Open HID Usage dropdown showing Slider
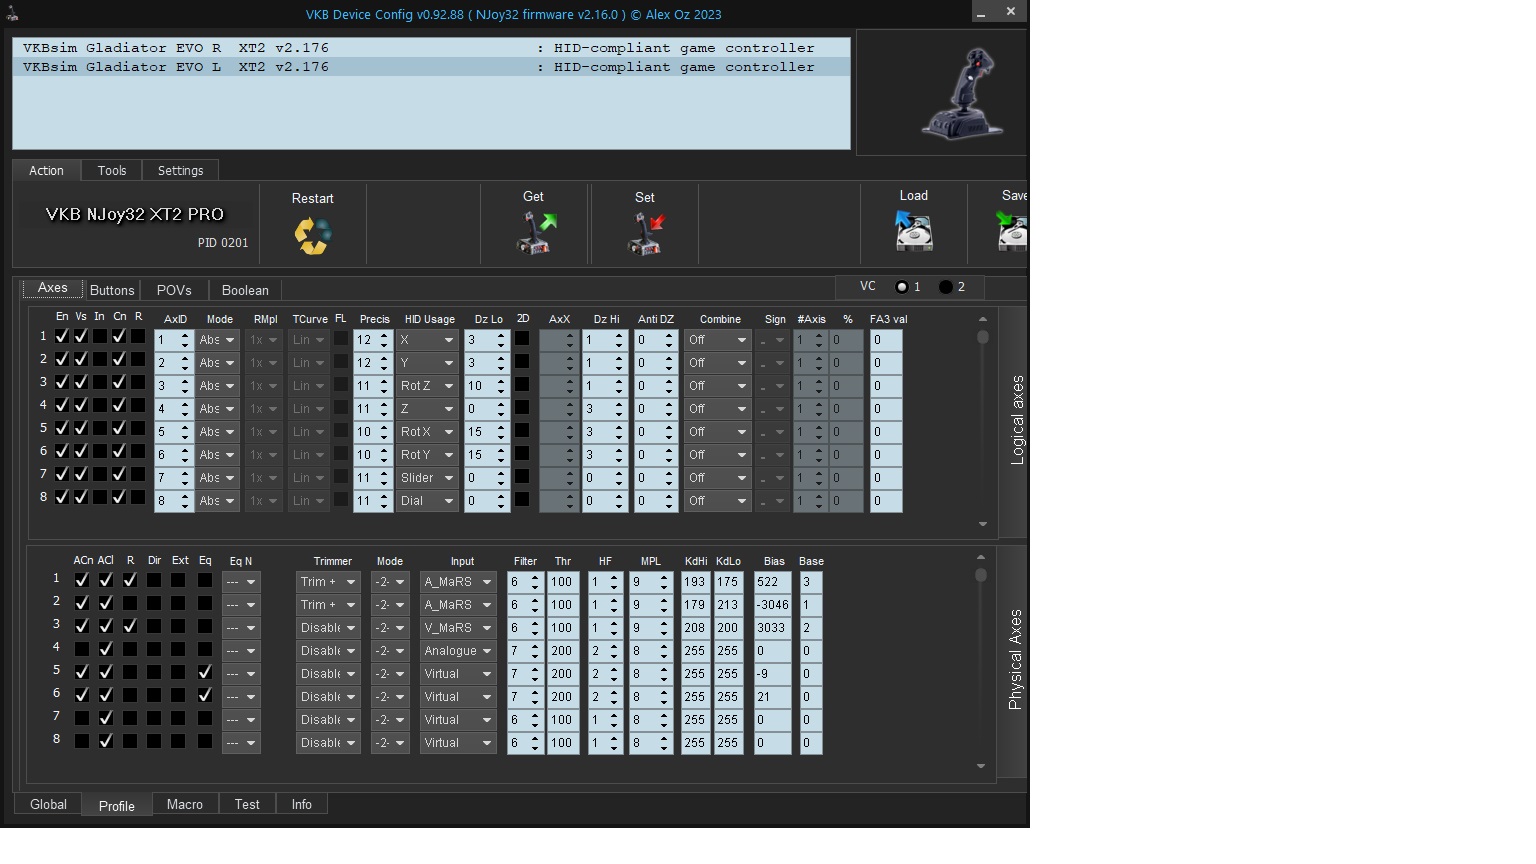This screenshot has width=1536, height=864. pyautogui.click(x=427, y=478)
